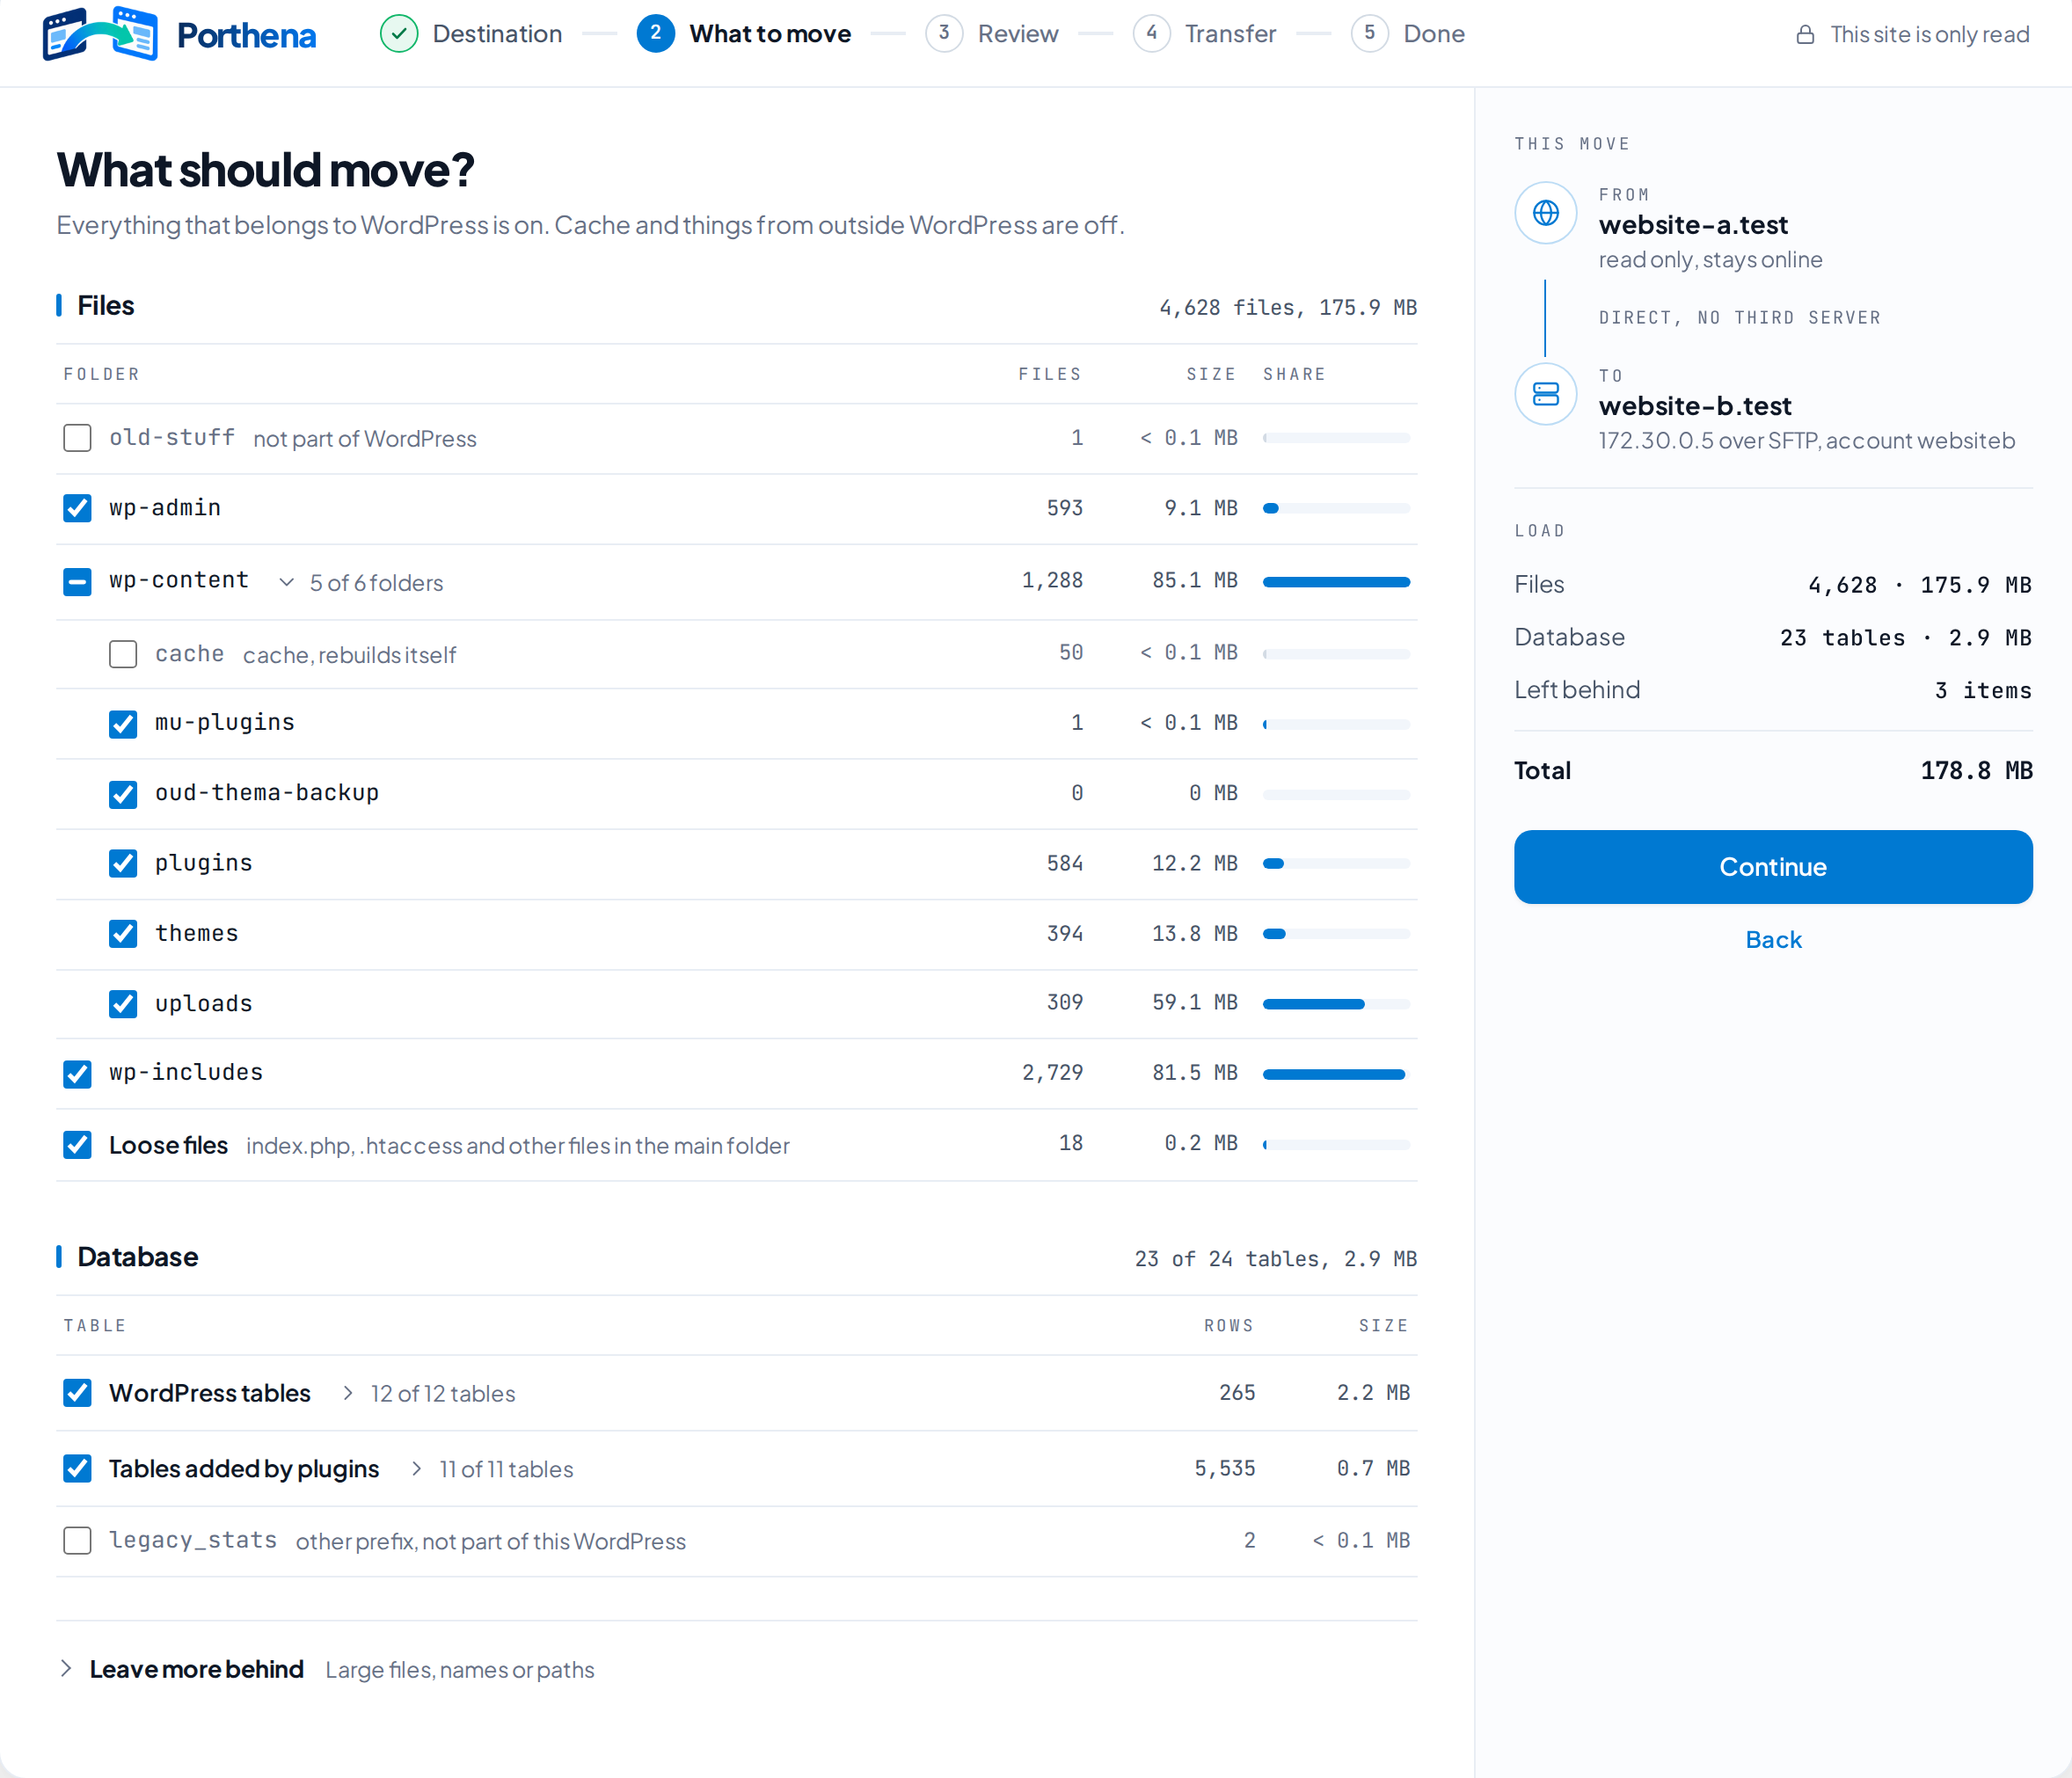Uncheck the wp-admin folder checkbox
The height and width of the screenshot is (1778, 2072).
coord(77,508)
